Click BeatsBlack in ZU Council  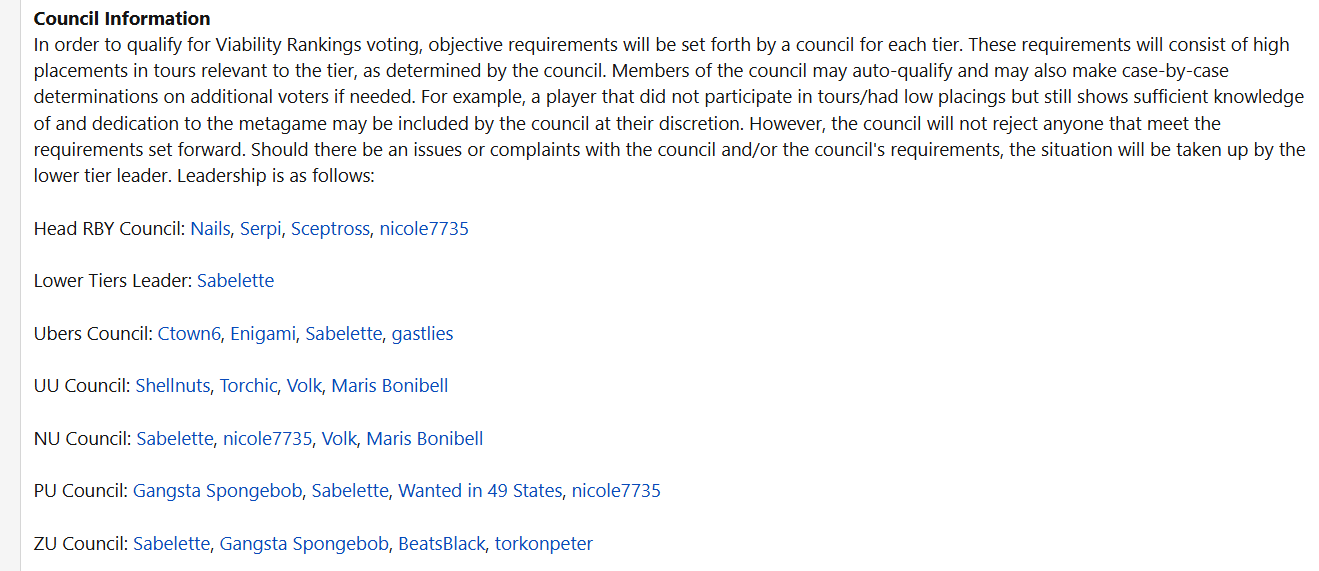point(441,543)
